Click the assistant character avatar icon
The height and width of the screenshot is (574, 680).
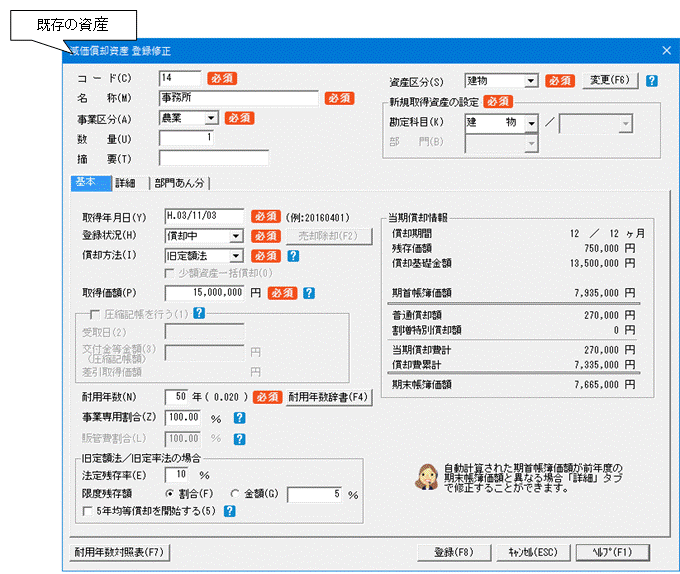[427, 477]
